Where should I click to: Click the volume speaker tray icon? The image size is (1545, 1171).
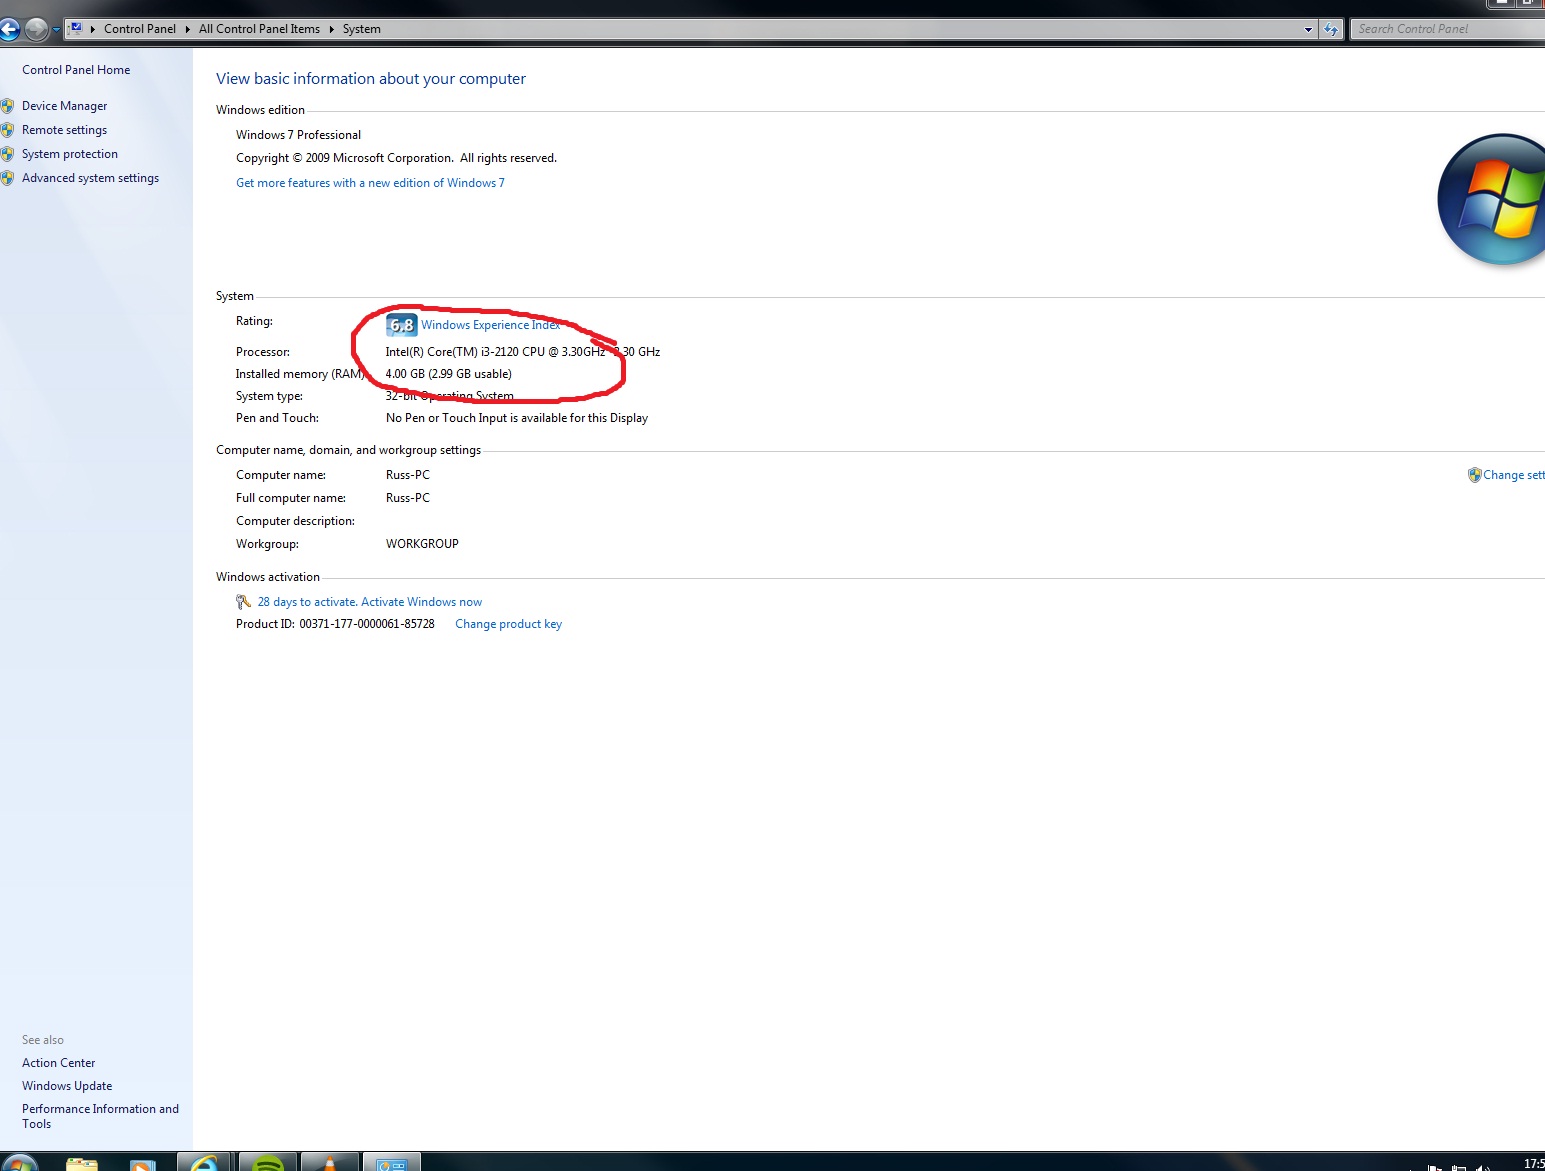[x=1482, y=1167]
